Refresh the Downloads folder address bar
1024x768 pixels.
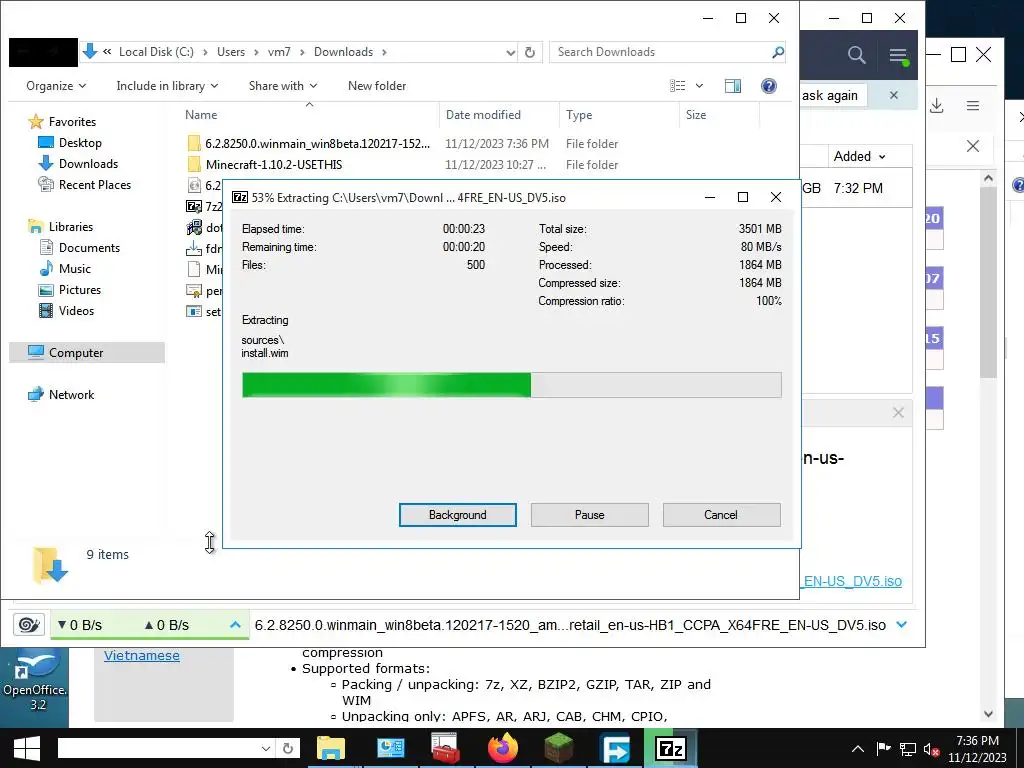coord(530,52)
